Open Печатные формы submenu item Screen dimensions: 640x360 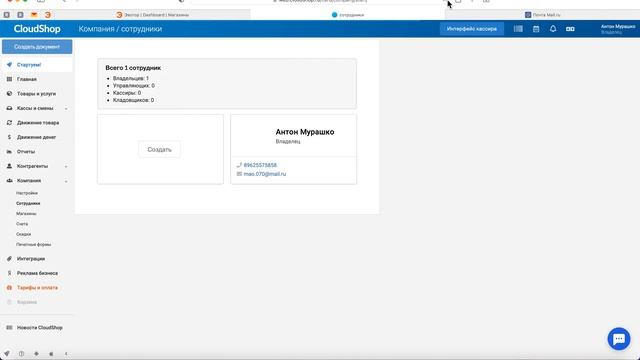click(33, 244)
